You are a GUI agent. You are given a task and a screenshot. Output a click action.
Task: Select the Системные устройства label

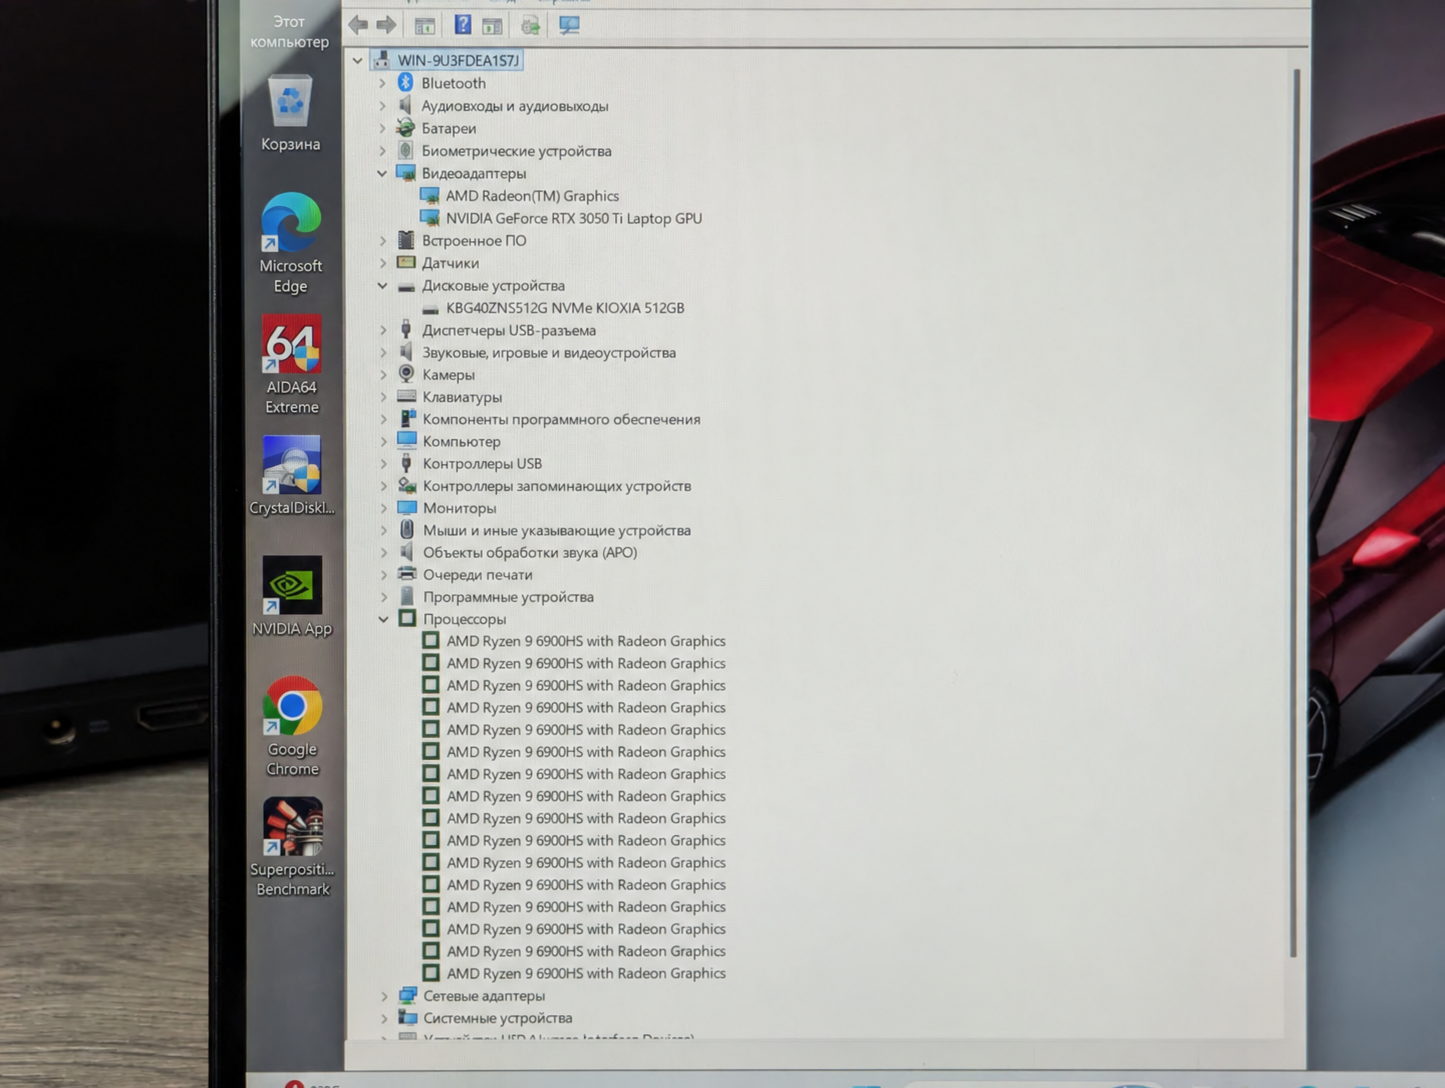(x=498, y=1018)
